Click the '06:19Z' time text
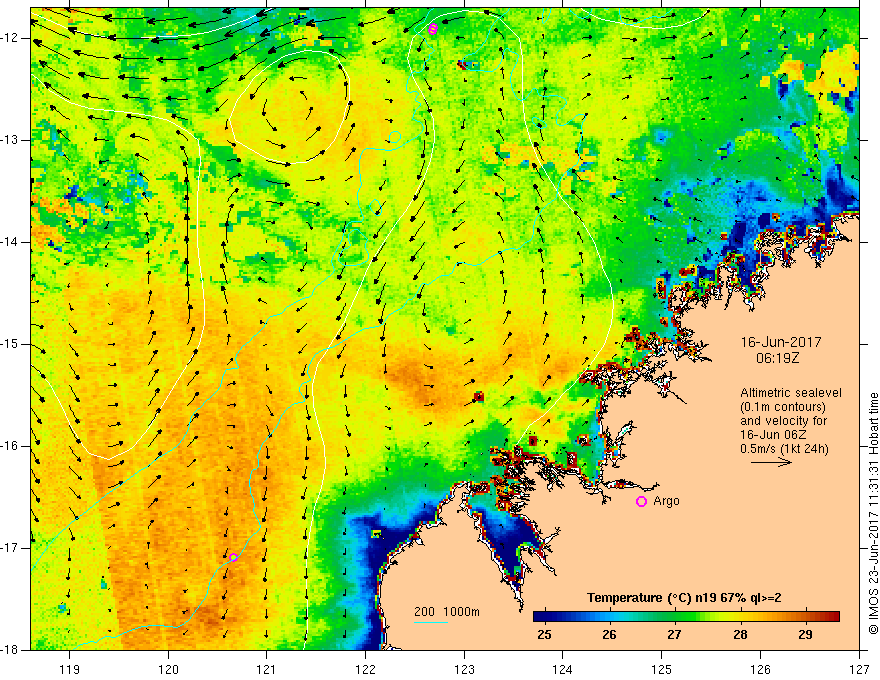The height and width of the screenshot is (680, 880). tap(777, 358)
